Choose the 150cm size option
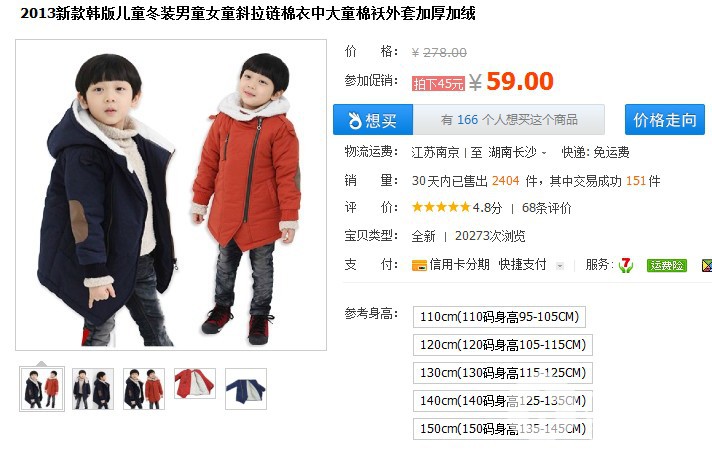 [503, 429]
